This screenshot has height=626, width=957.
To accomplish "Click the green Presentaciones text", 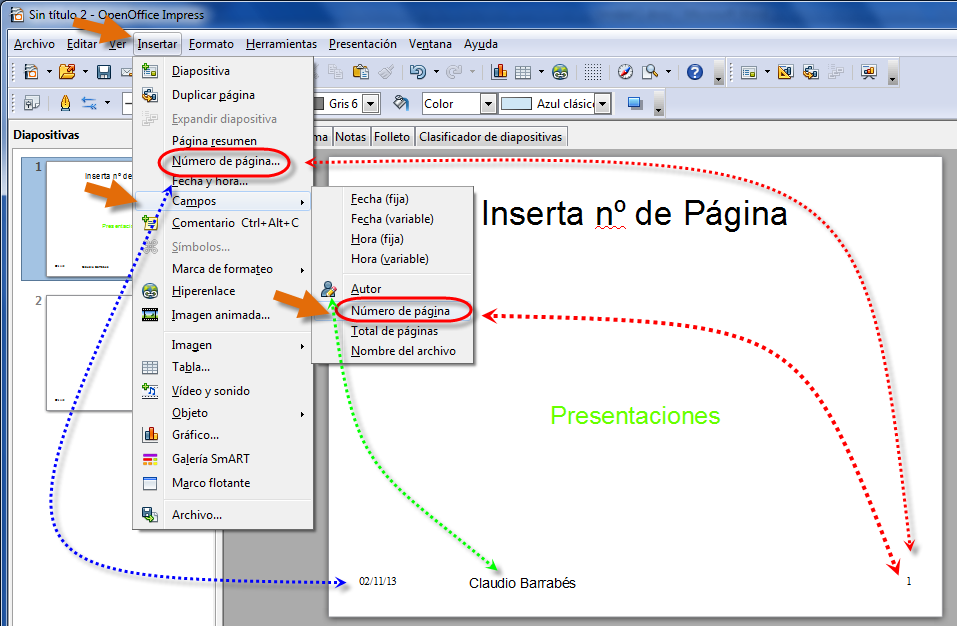I will [635, 416].
